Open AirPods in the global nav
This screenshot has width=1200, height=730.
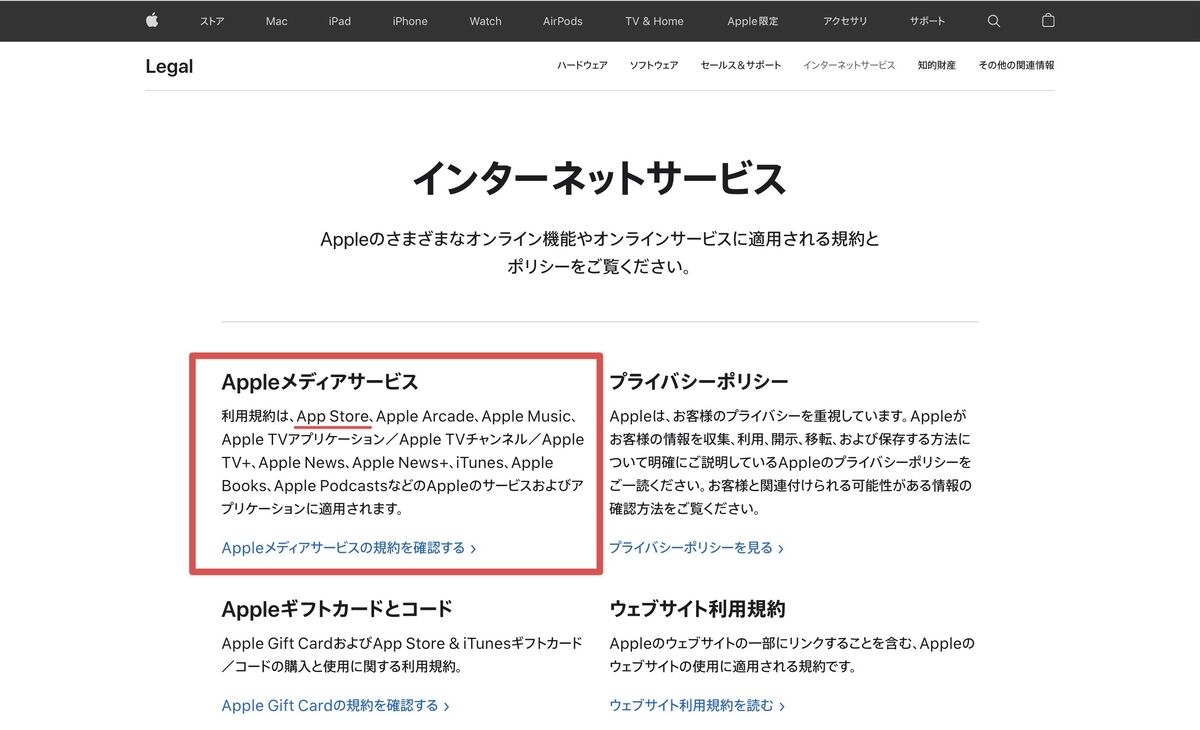[x=564, y=21]
